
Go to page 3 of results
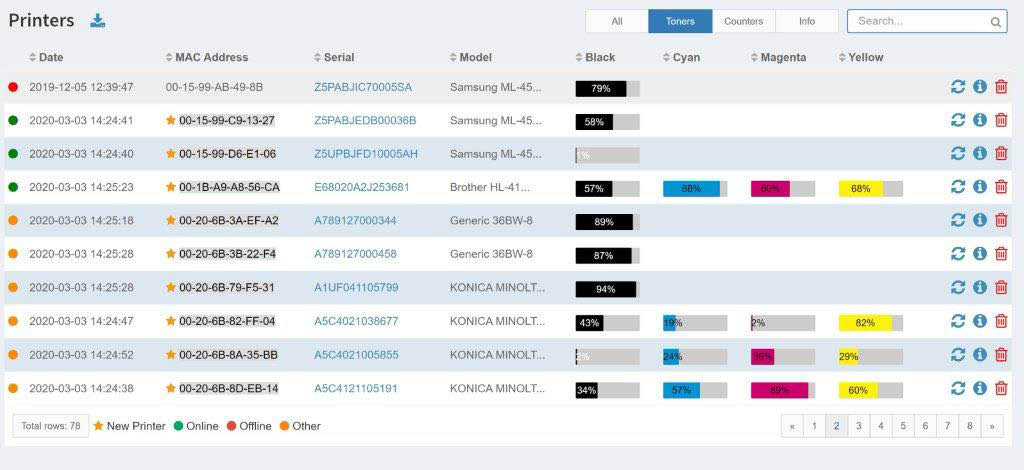point(858,426)
